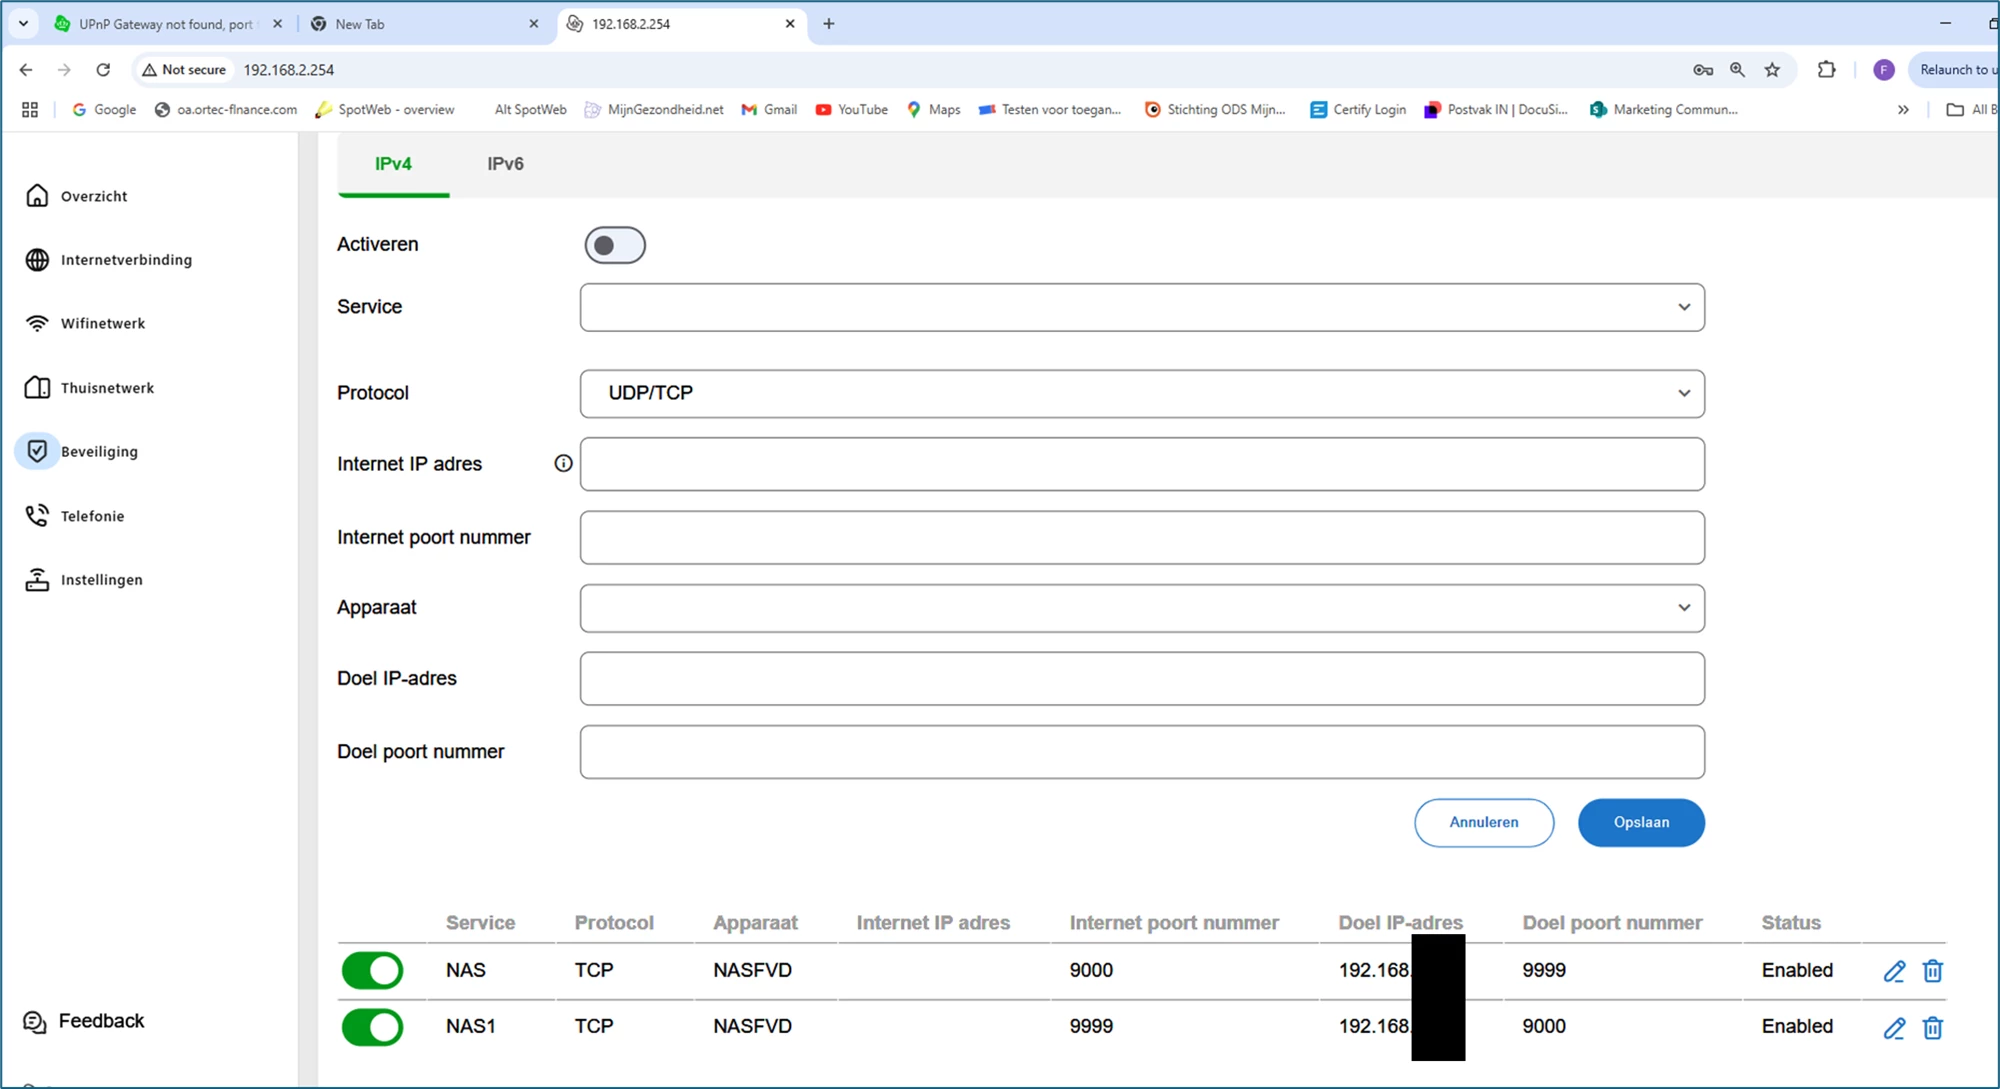Viewport: 2000px width, 1089px height.
Task: Select the IPv4 tab
Action: click(x=393, y=164)
